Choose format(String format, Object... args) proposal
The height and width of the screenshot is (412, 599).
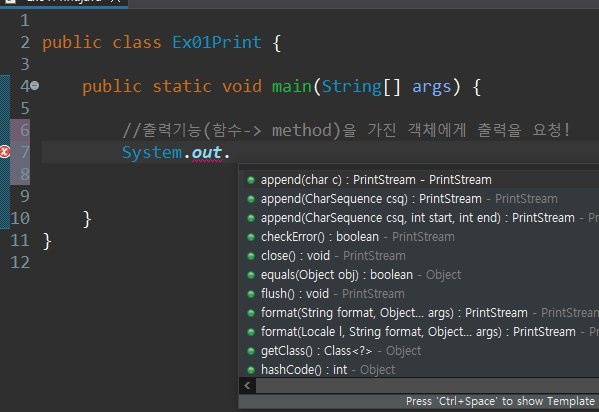click(421, 313)
